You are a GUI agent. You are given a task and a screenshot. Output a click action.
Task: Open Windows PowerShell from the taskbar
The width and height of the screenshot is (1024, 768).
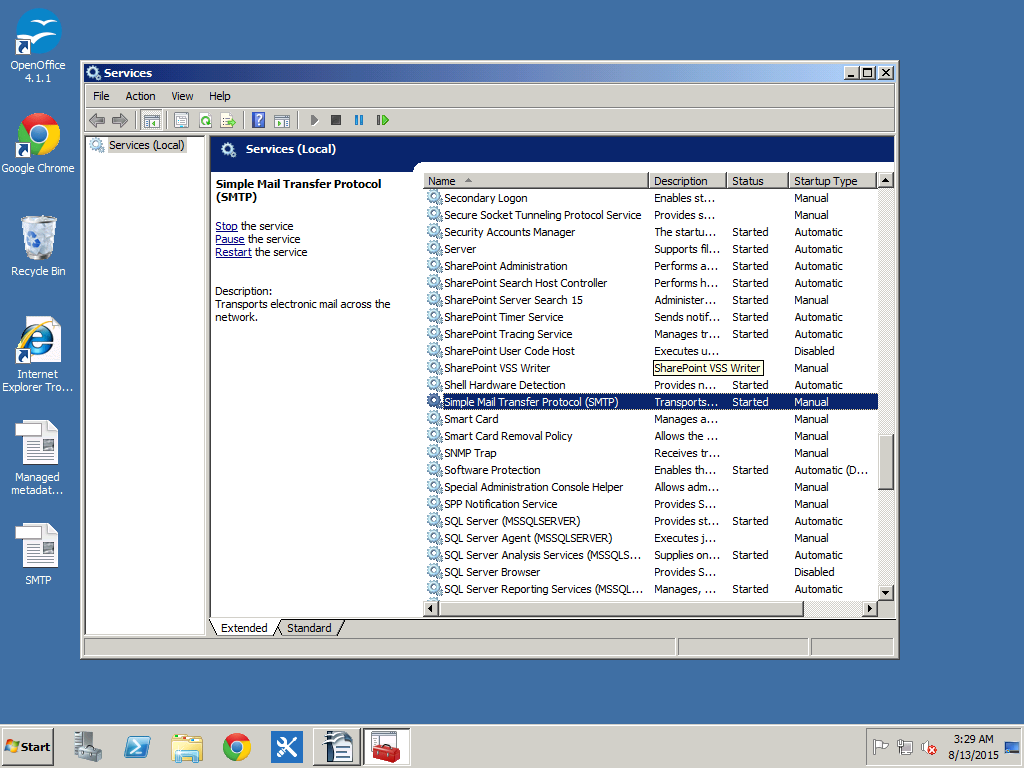137,746
